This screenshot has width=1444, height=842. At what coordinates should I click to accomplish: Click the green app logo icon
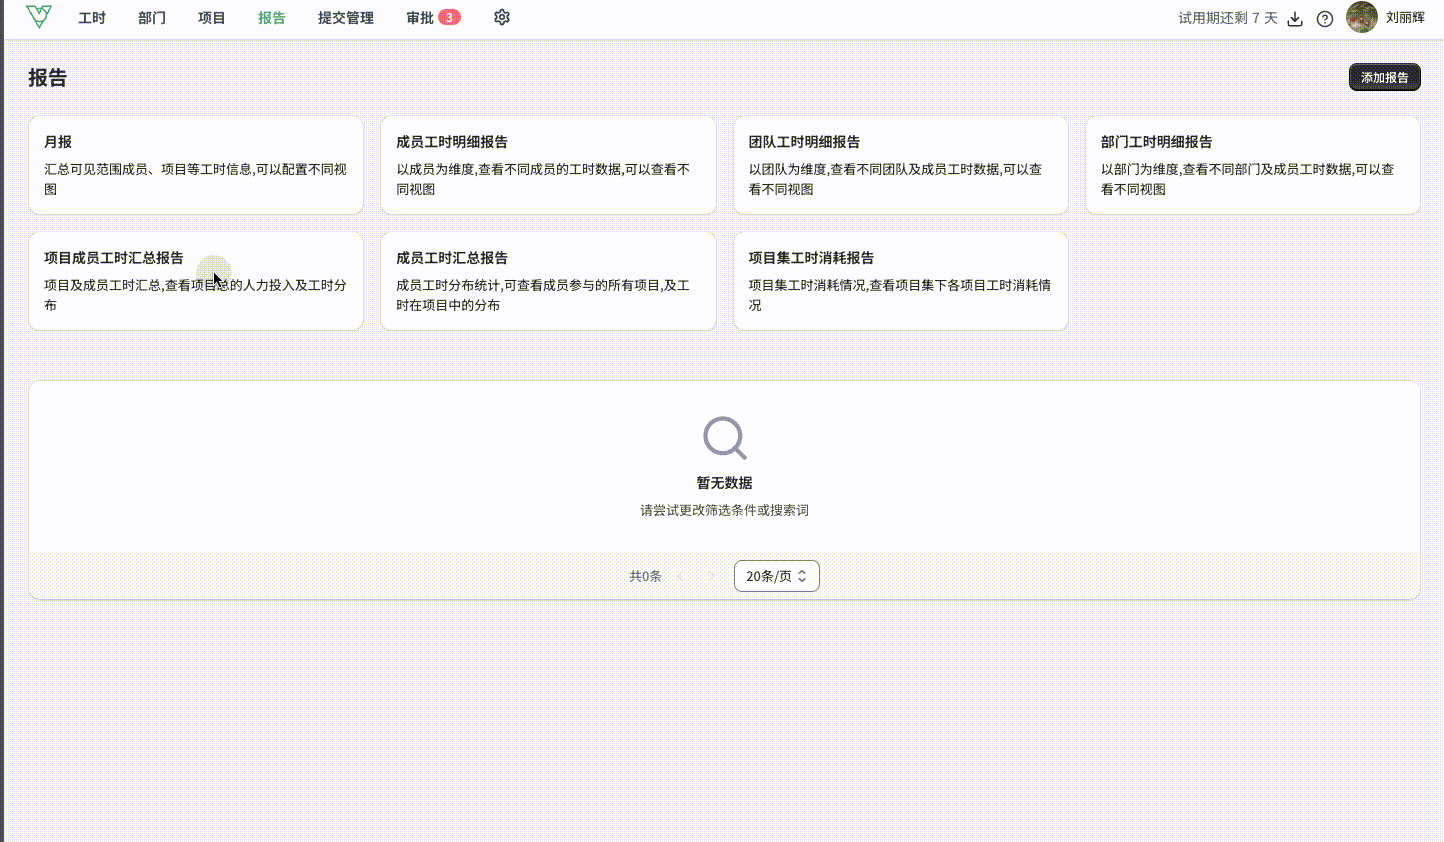coord(39,17)
